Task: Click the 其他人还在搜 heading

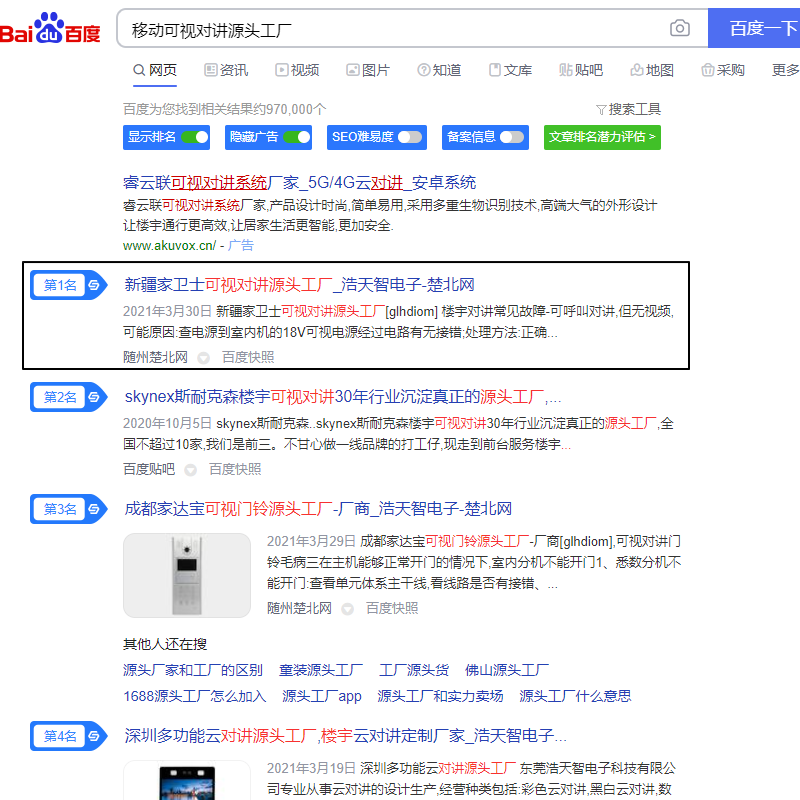Action: click(x=165, y=644)
